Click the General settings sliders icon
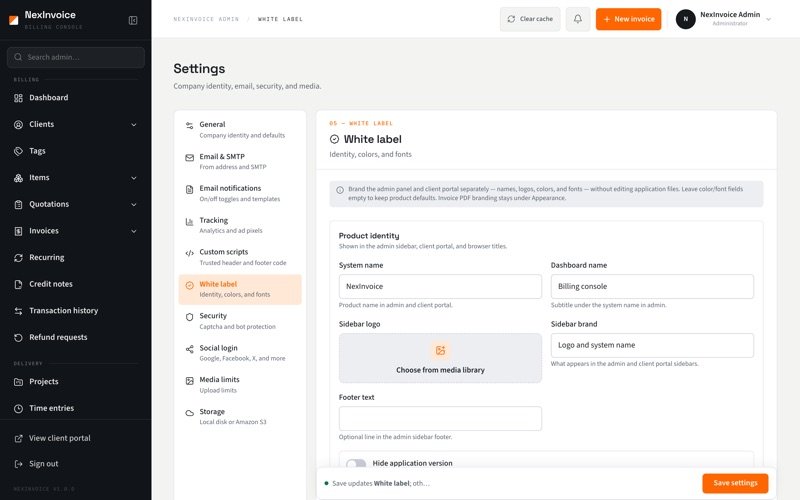The width and height of the screenshot is (800, 500). pyautogui.click(x=189, y=126)
